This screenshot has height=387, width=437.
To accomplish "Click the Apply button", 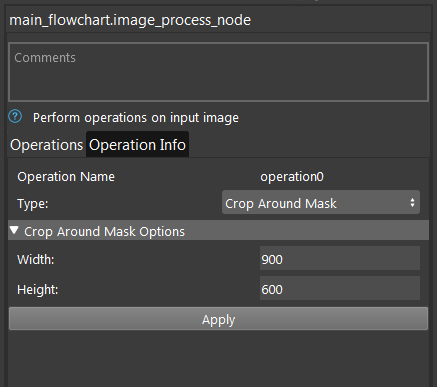I will [x=218, y=319].
